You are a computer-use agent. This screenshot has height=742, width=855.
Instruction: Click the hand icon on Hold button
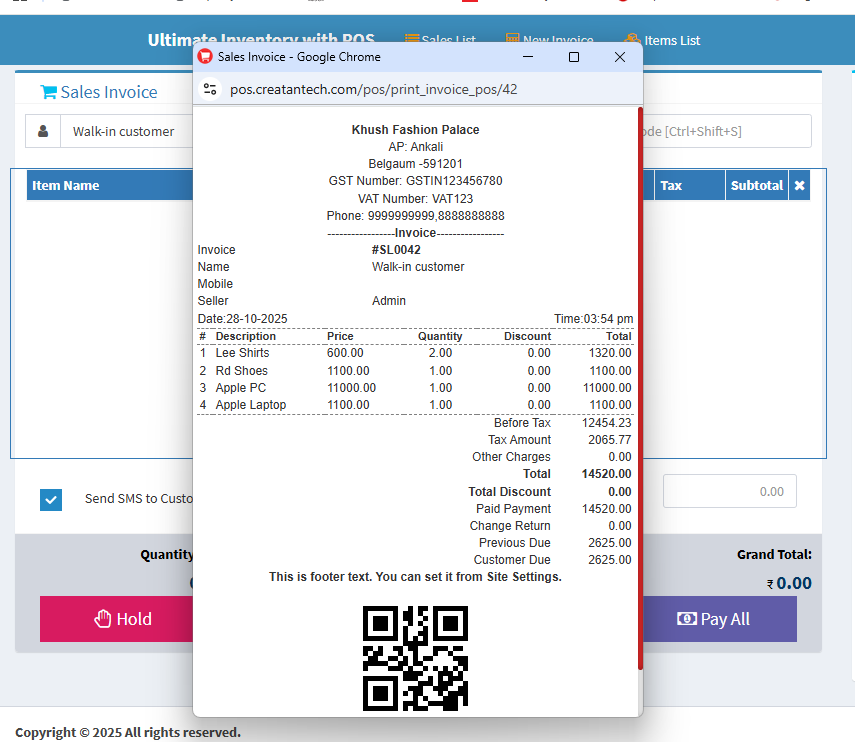tap(103, 619)
